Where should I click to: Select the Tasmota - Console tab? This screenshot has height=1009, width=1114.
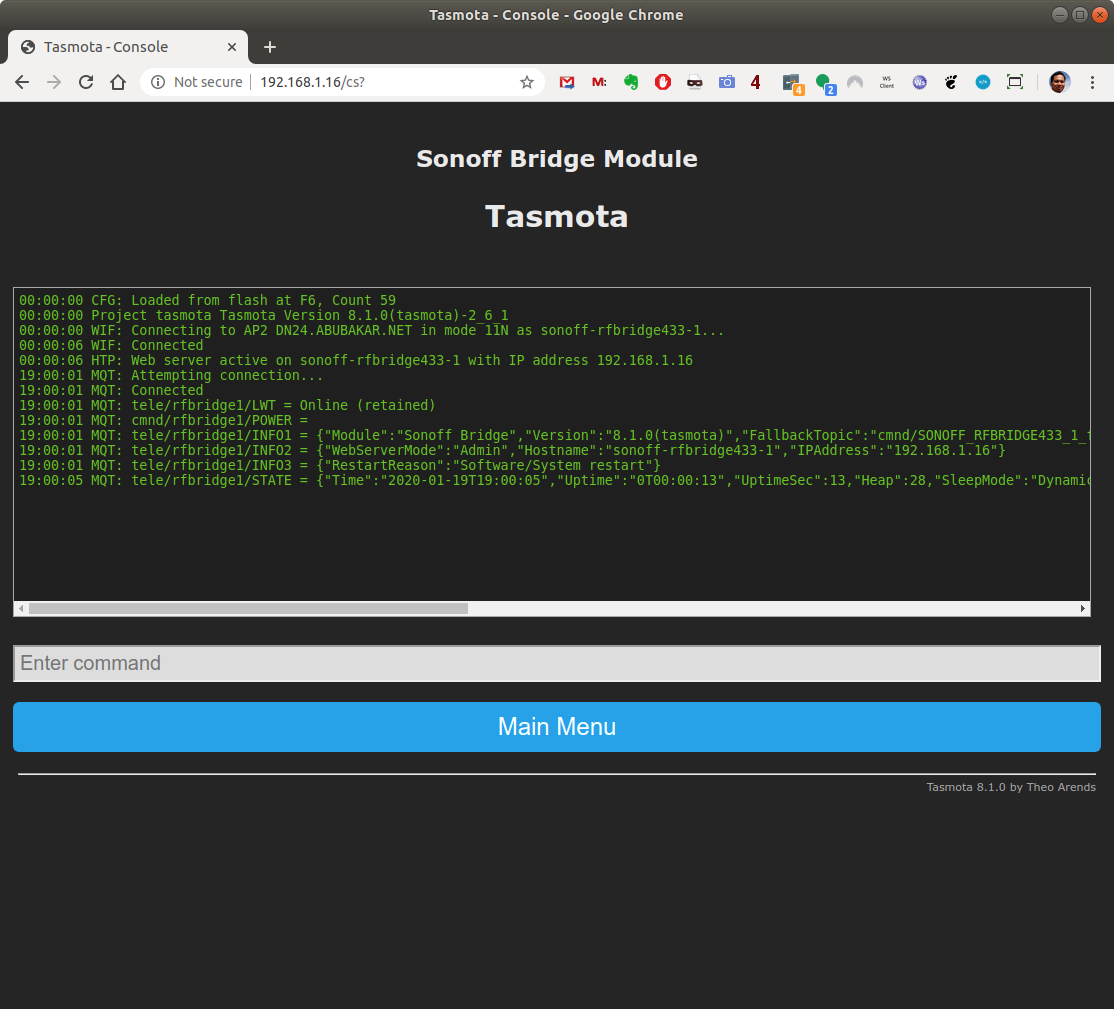pyautogui.click(x=128, y=47)
